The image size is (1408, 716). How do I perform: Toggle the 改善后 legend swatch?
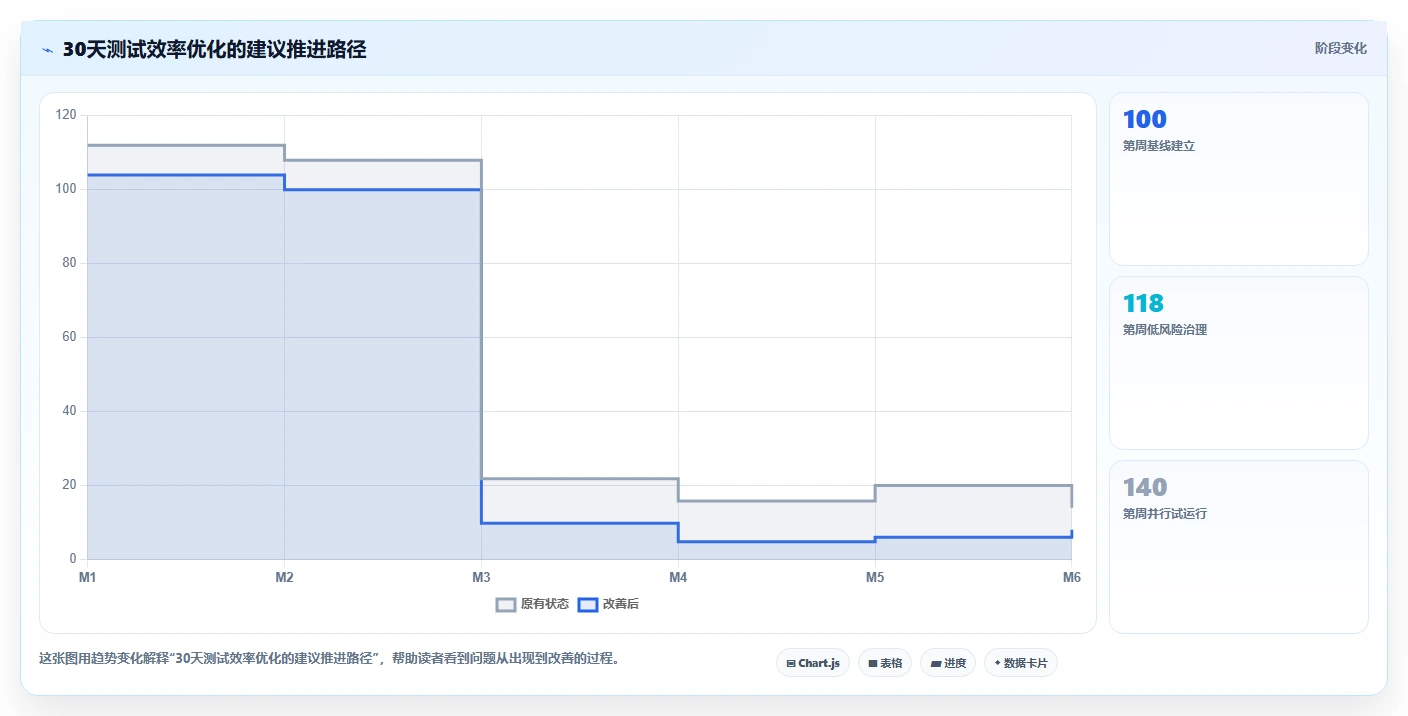coord(588,604)
